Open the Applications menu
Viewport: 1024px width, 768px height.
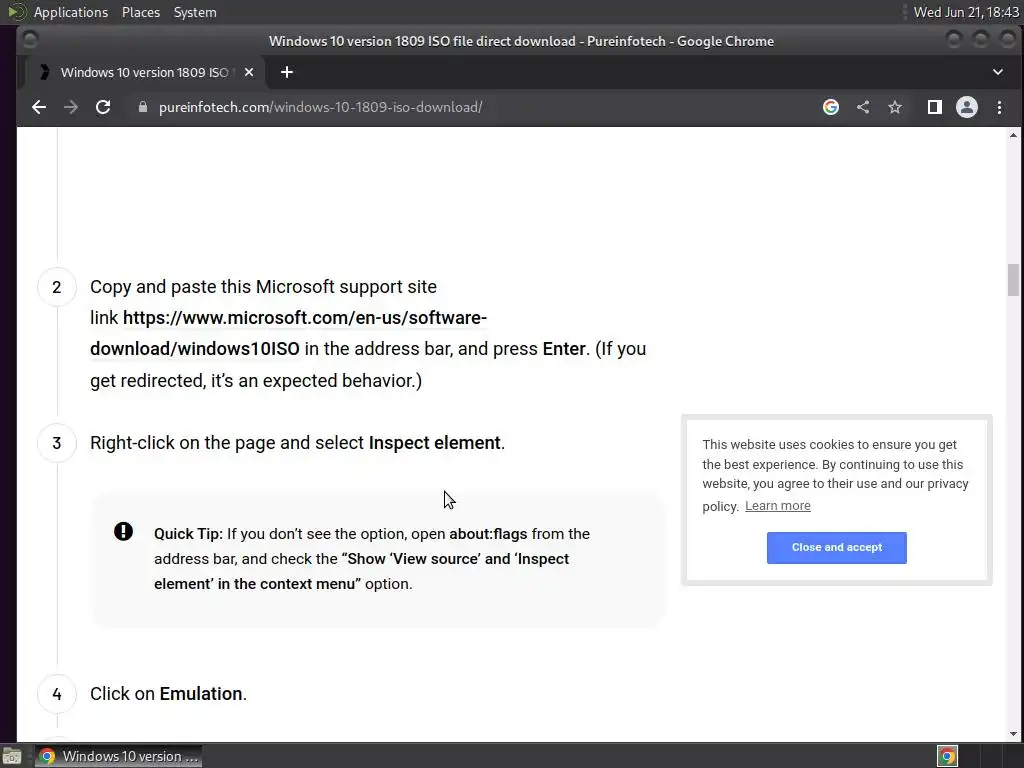point(71,12)
